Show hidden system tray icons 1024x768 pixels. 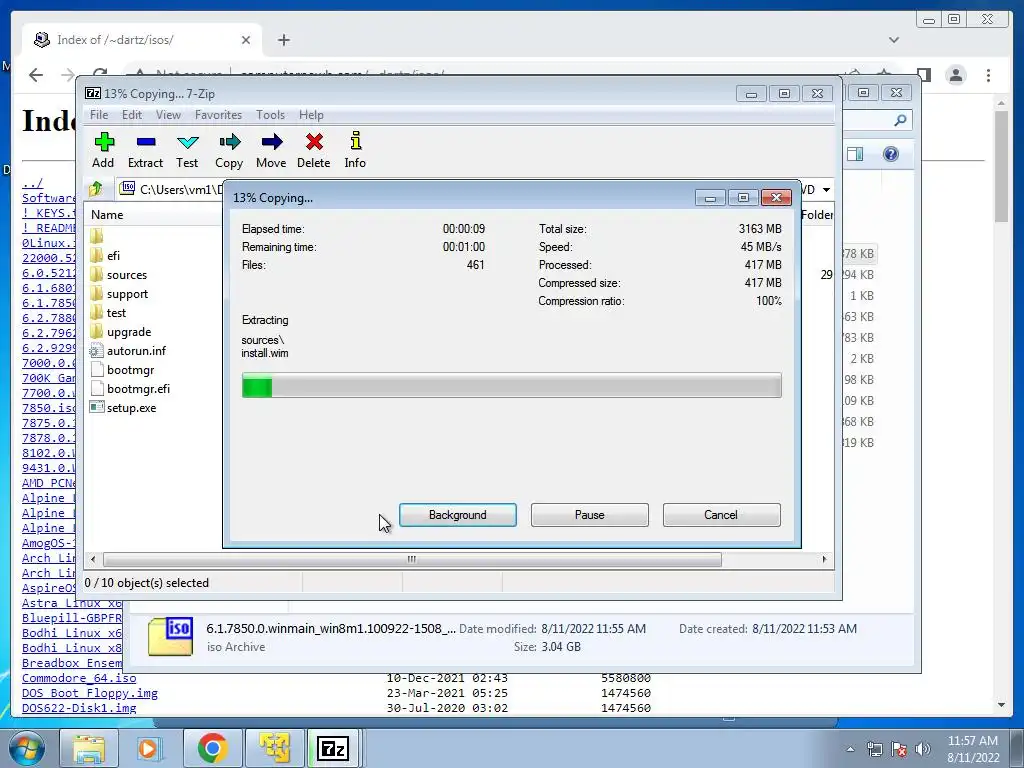click(850, 749)
